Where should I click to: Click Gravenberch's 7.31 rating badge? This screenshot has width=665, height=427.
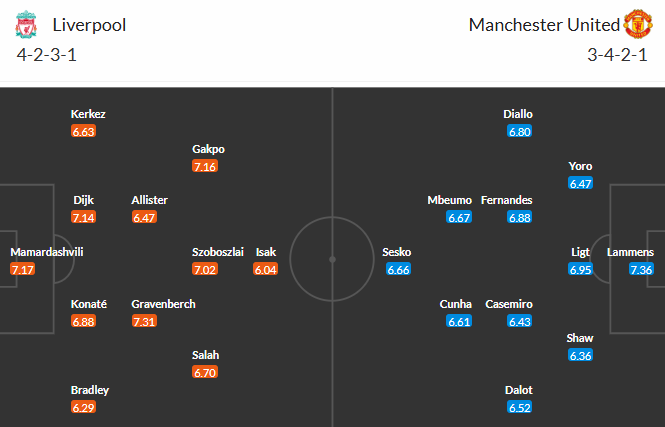point(144,321)
